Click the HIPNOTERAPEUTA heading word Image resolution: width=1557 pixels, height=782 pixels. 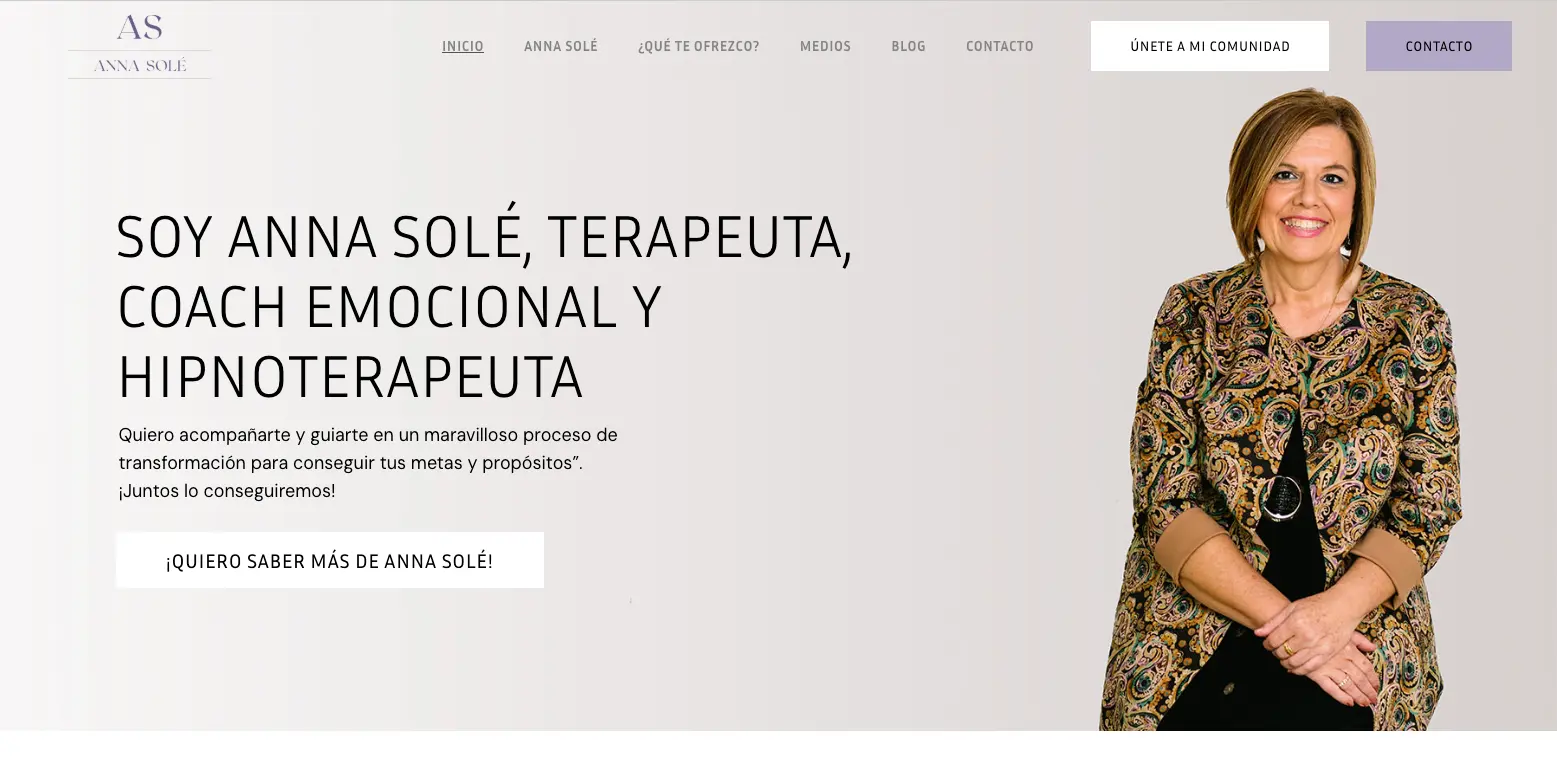[x=350, y=377]
